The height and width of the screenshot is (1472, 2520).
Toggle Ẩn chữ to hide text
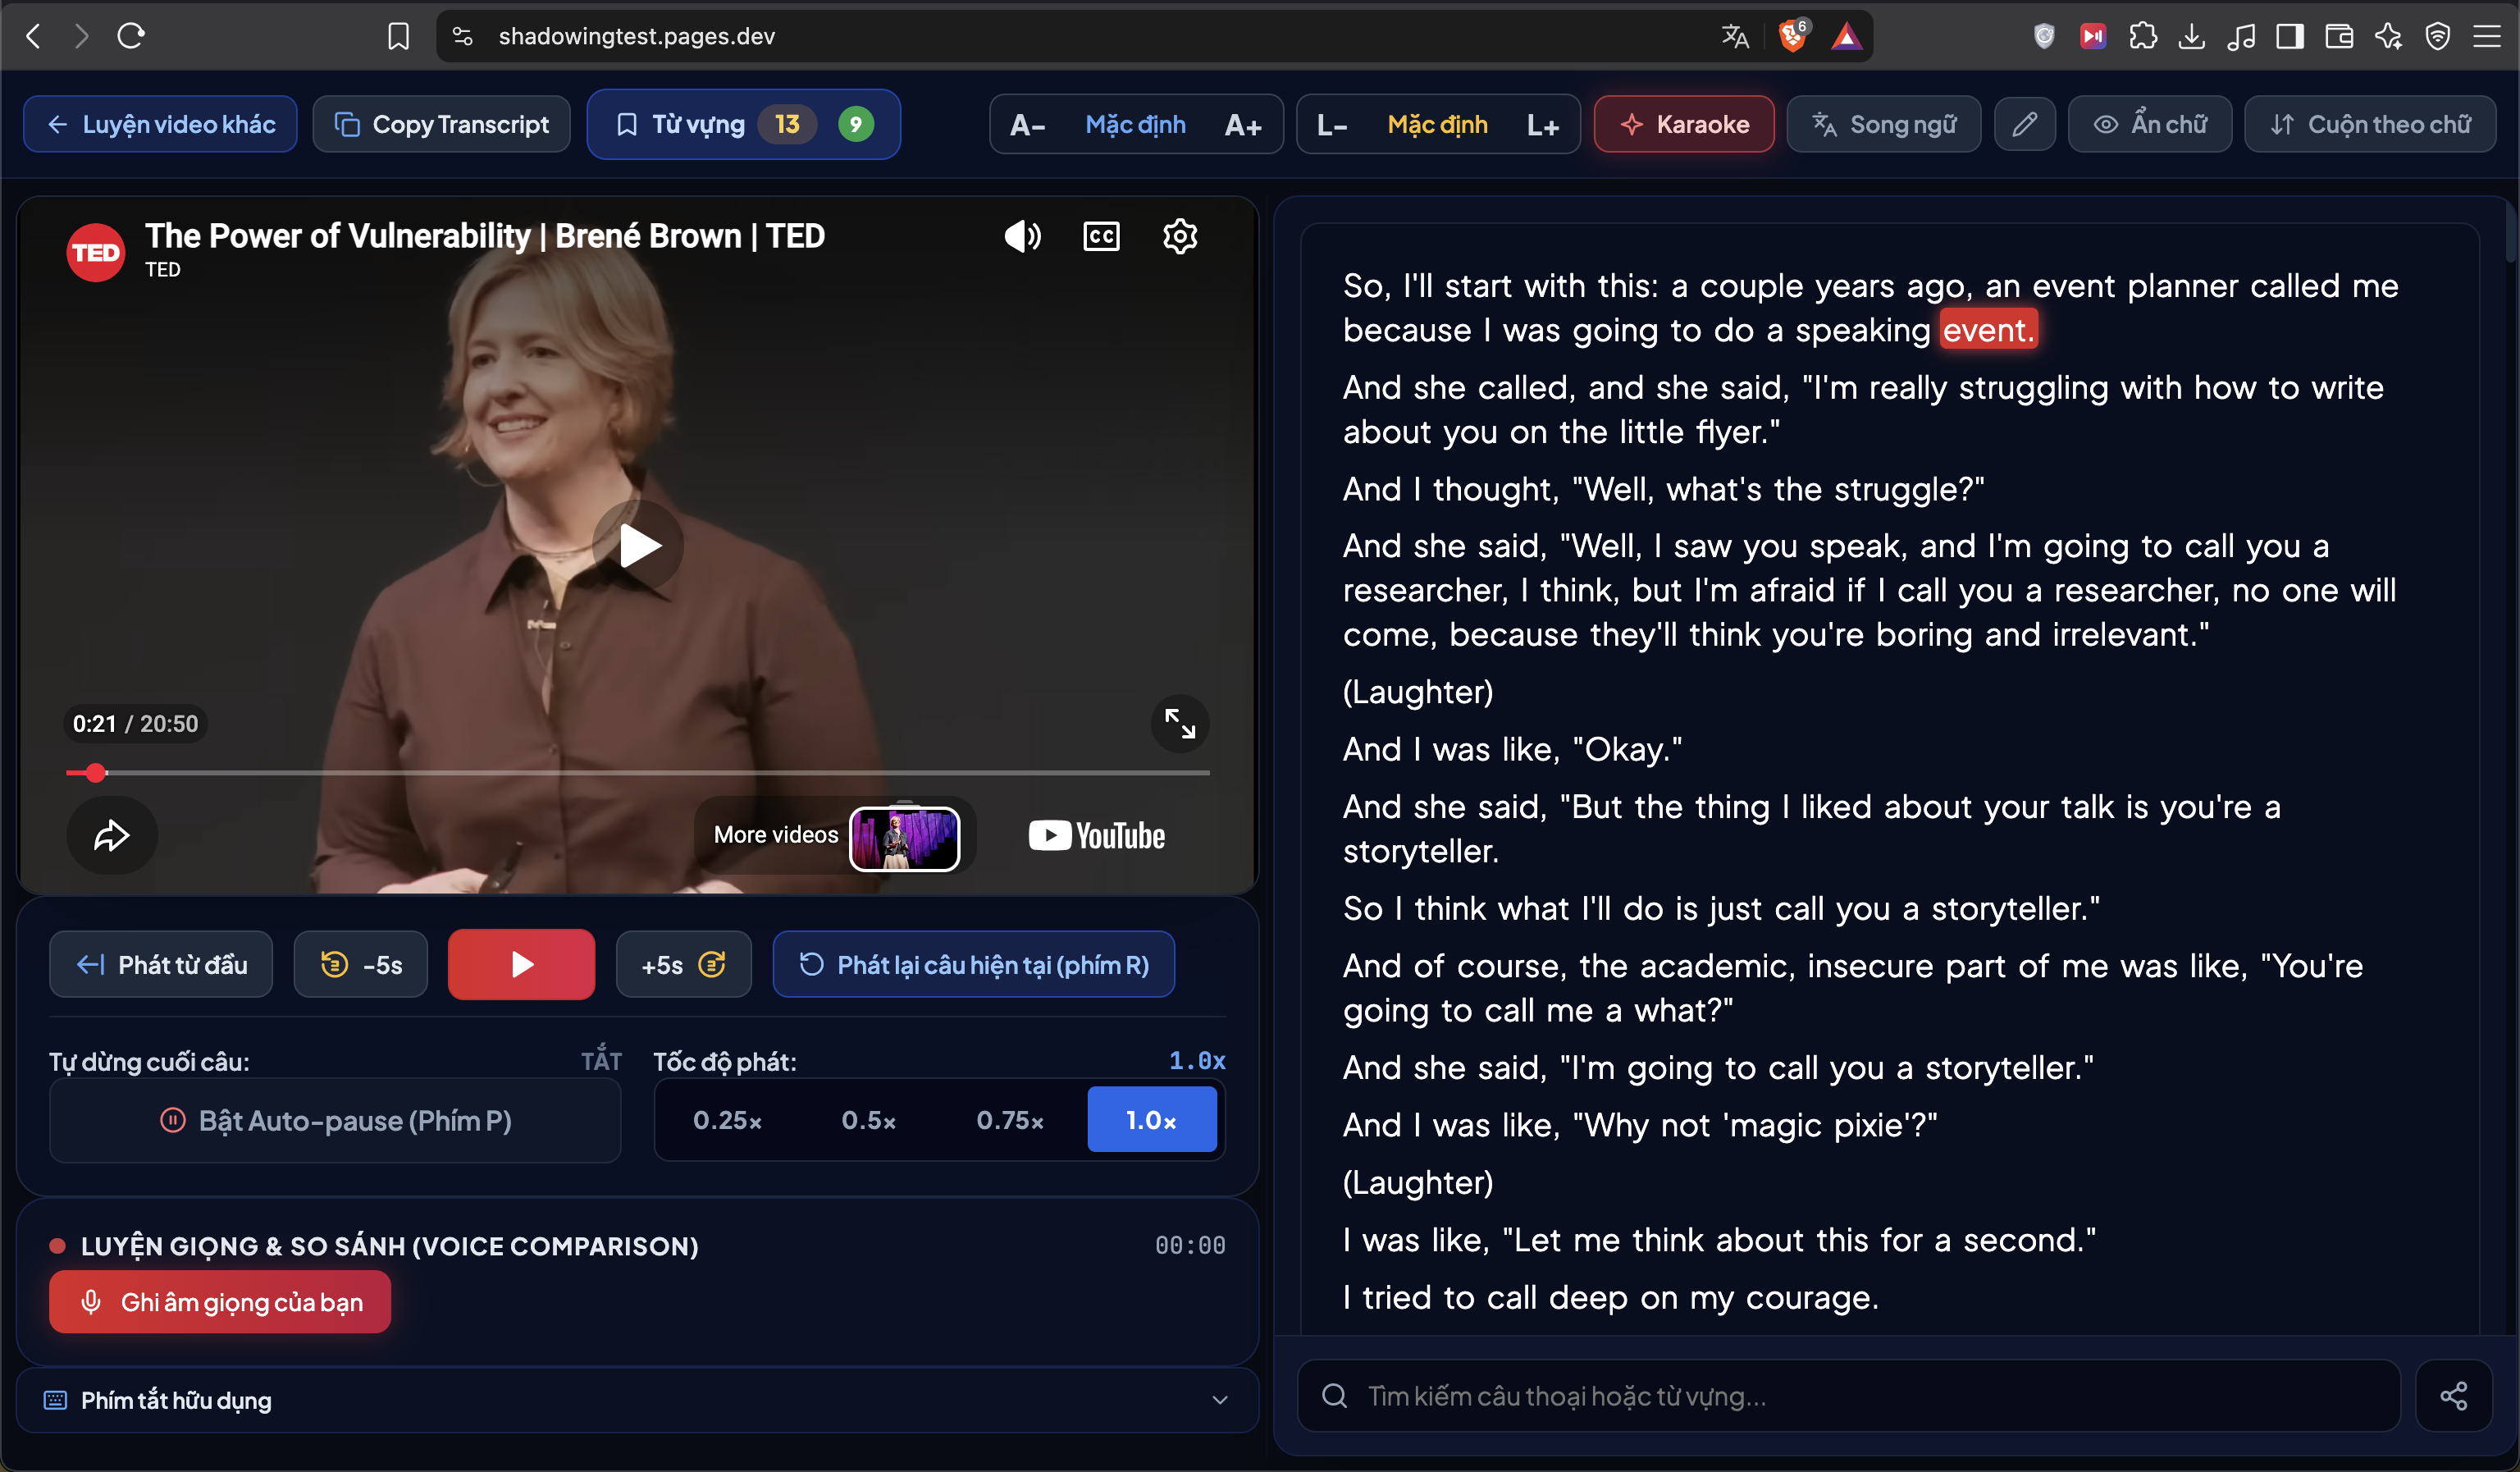(2150, 124)
